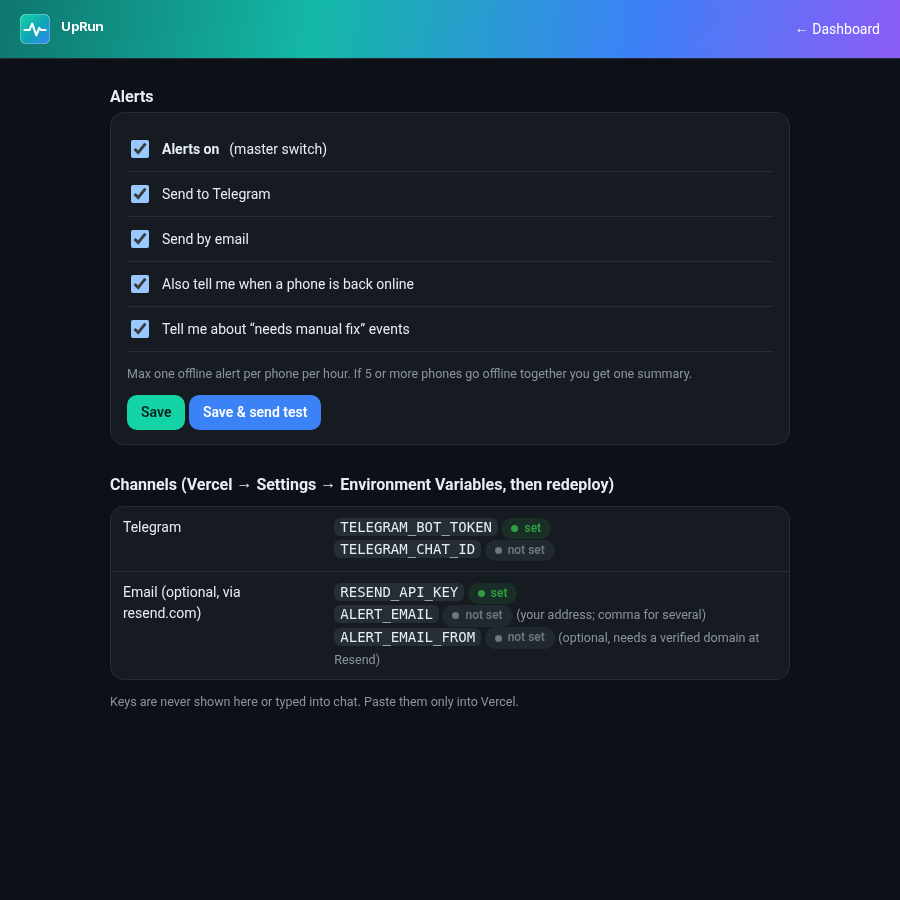Click the green Save button
The image size is (900, 900).
click(156, 412)
